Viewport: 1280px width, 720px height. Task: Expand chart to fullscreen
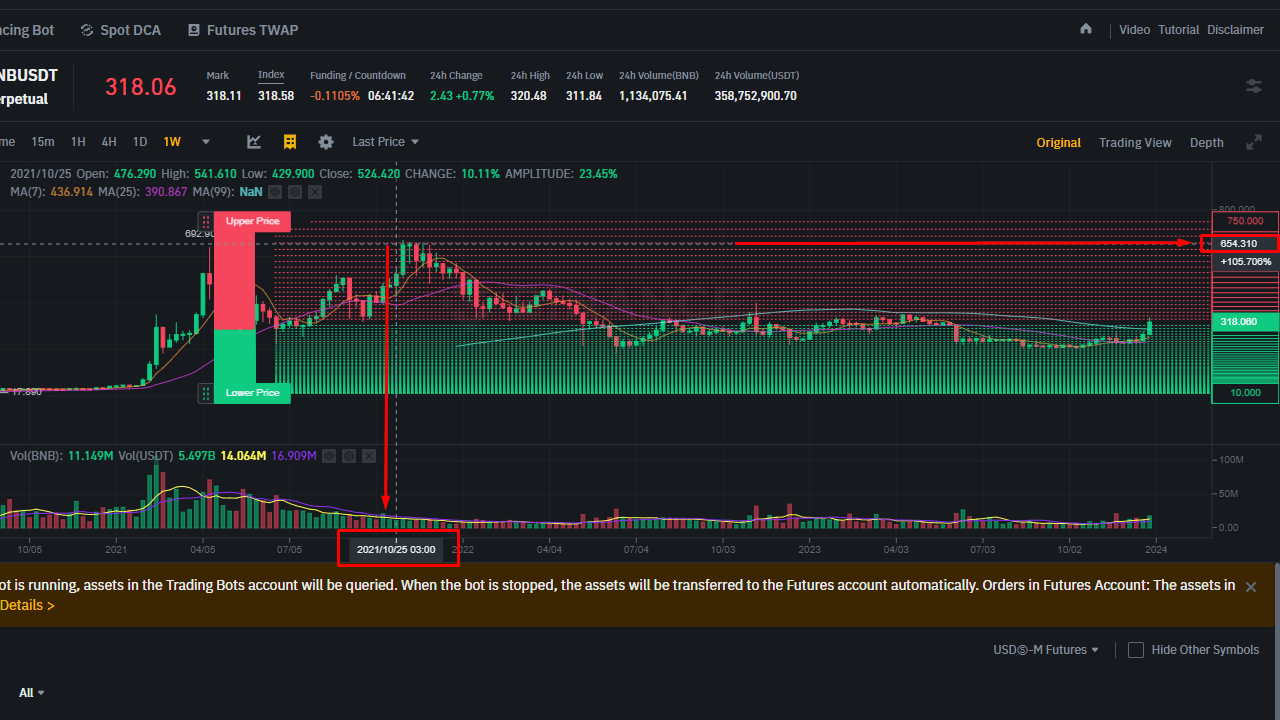1254,143
